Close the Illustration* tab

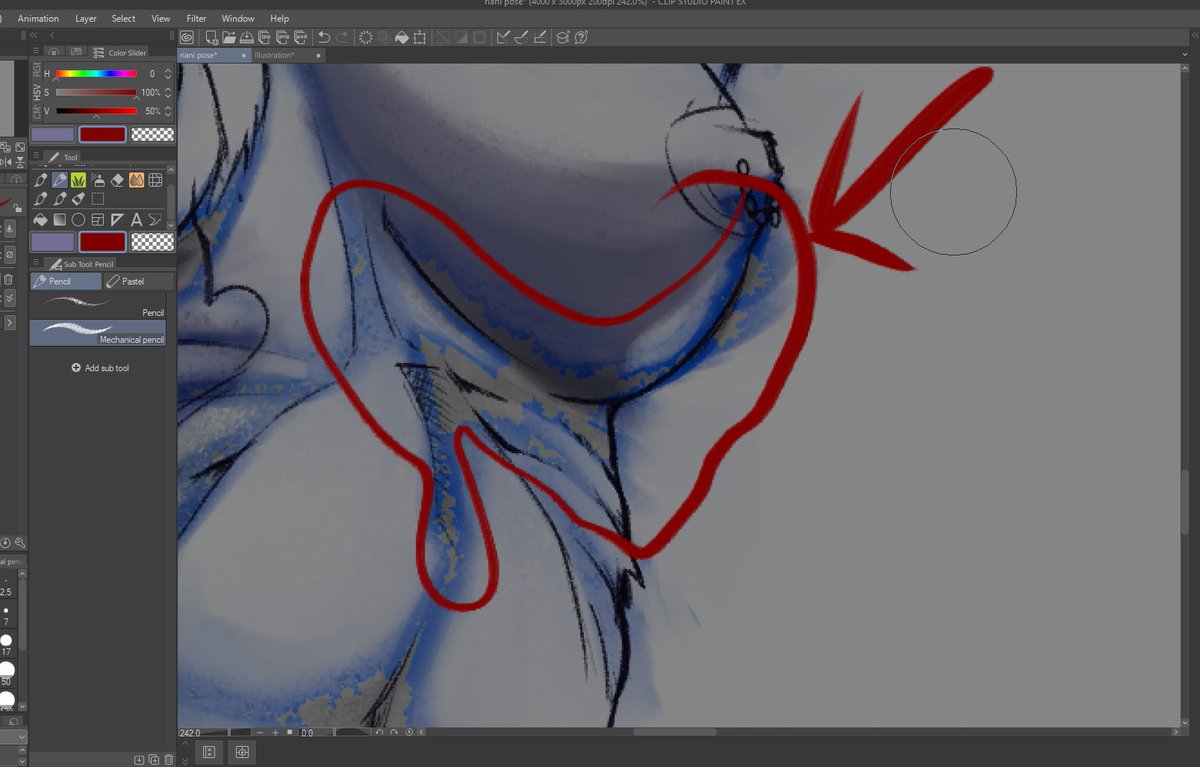pyautogui.click(x=319, y=55)
